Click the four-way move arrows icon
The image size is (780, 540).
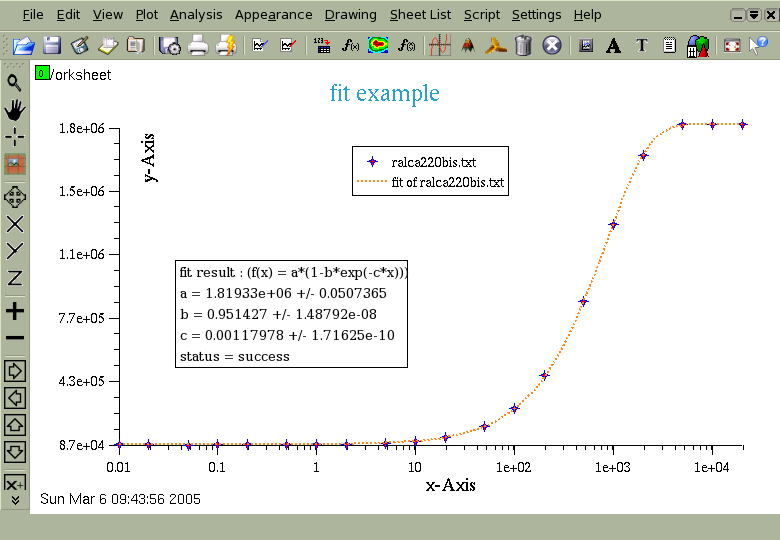[x=14, y=197]
